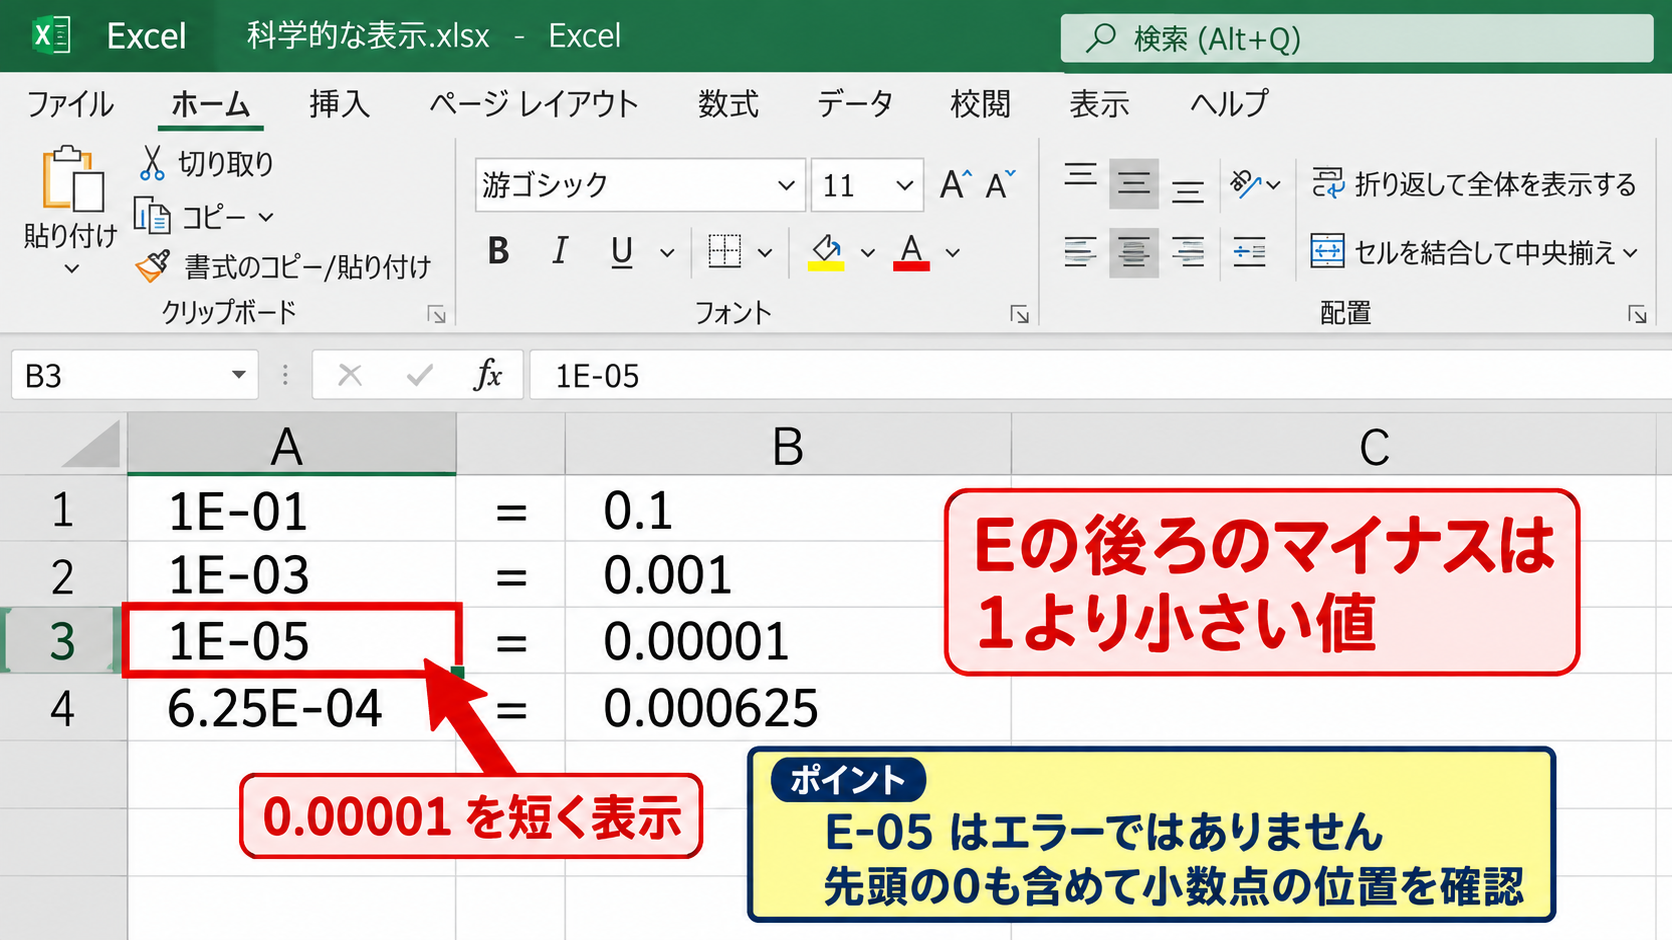Decrease font size with small A
The height and width of the screenshot is (940, 1672).
1000,185
